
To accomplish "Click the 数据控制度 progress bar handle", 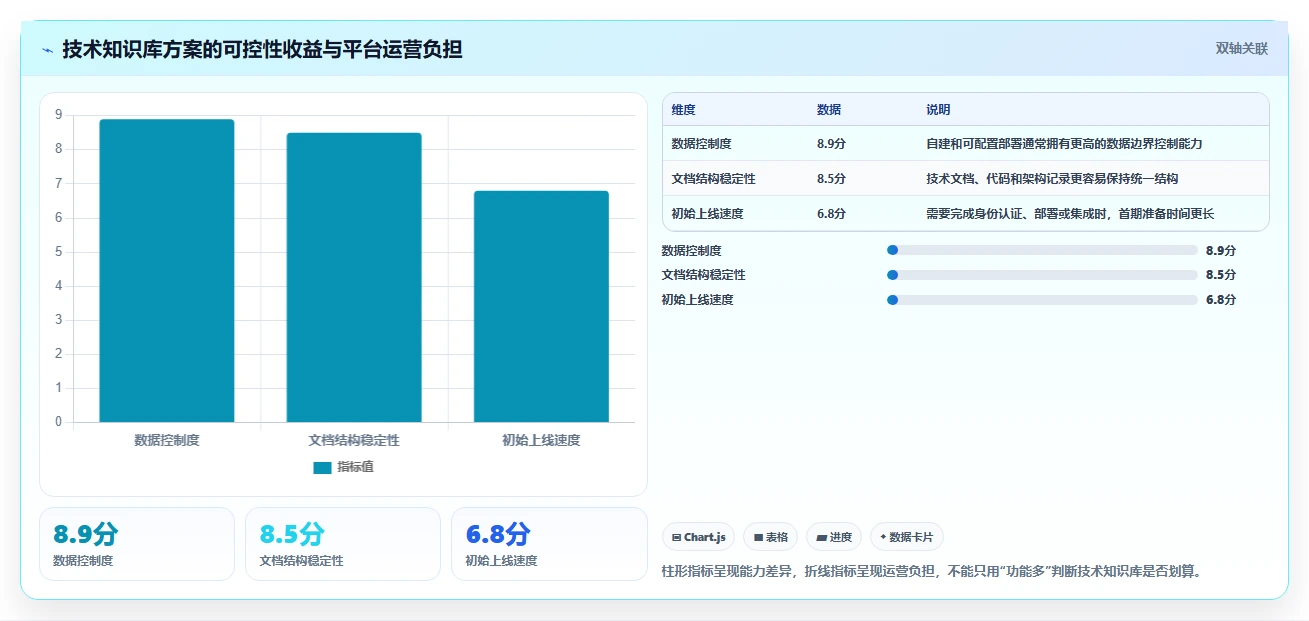I will click(893, 250).
